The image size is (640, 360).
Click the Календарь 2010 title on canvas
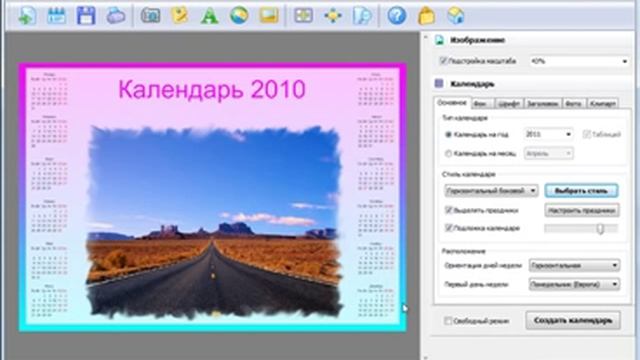point(212,89)
